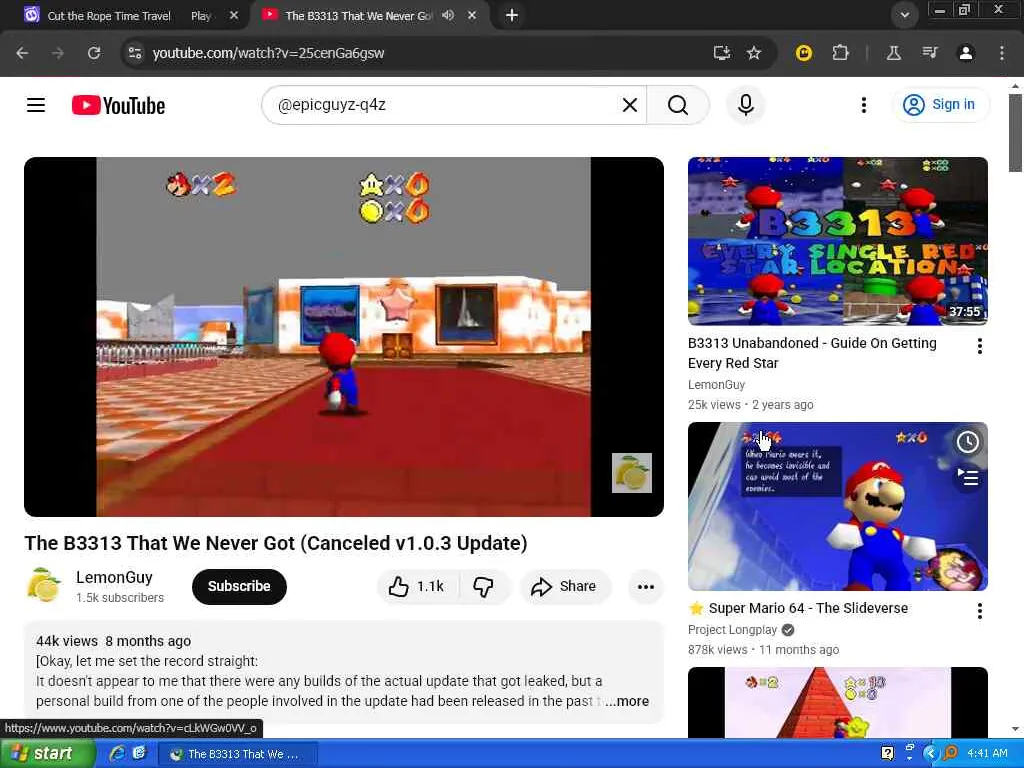Image resolution: width=1024 pixels, height=768 pixels.
Task: Open the B3313 Every Red Star thumbnail
Action: click(x=837, y=241)
